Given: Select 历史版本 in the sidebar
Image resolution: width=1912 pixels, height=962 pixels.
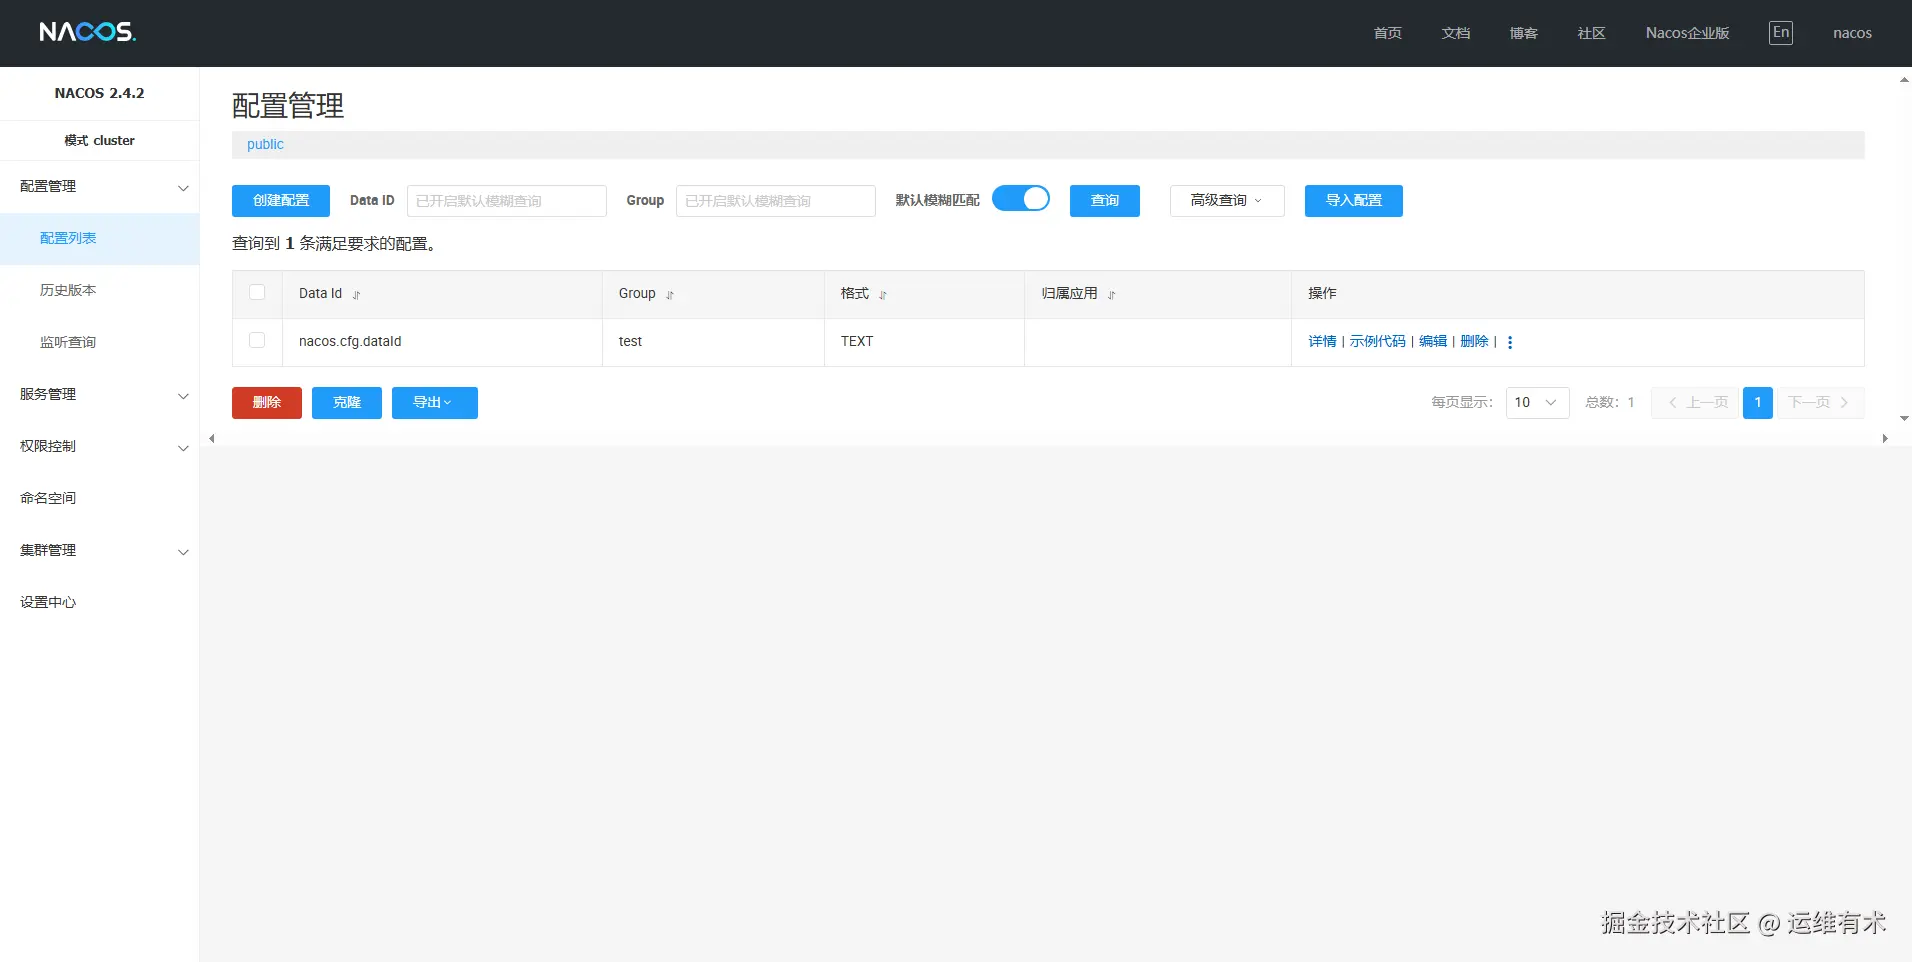Looking at the screenshot, I should tap(67, 289).
